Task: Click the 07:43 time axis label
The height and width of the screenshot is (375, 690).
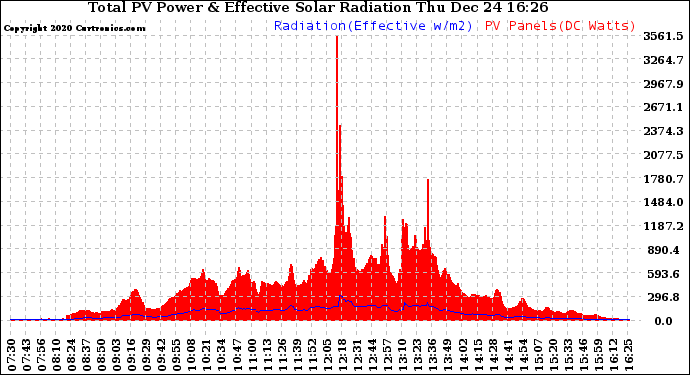Action: (x=27, y=355)
